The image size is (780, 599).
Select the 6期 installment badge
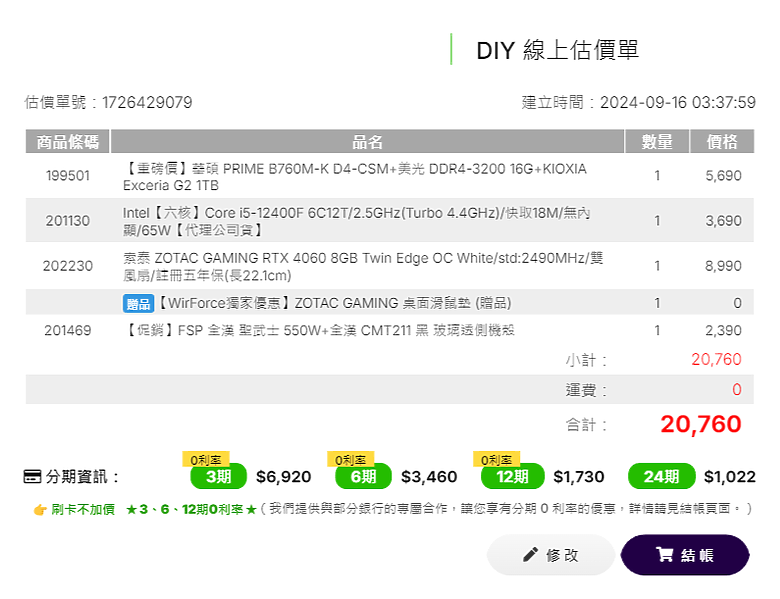click(x=364, y=476)
